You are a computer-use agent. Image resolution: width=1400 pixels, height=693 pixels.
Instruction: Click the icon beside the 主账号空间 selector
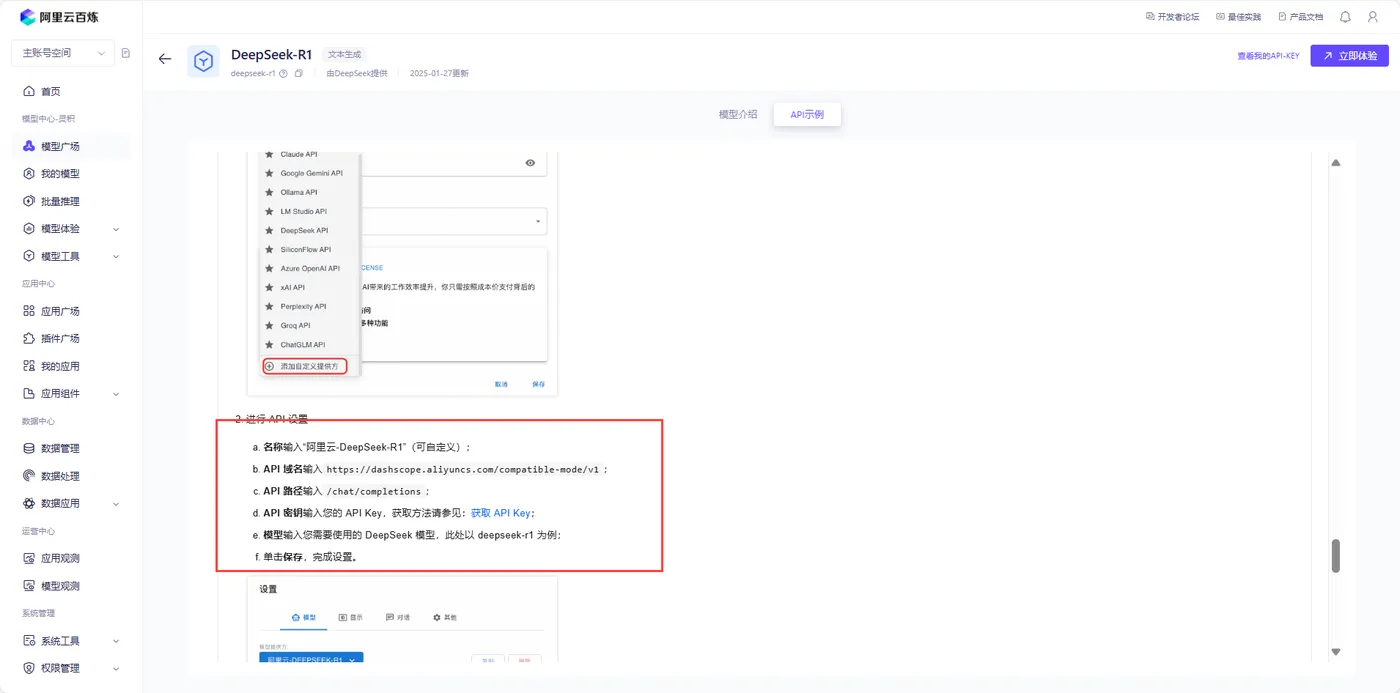tap(126, 53)
